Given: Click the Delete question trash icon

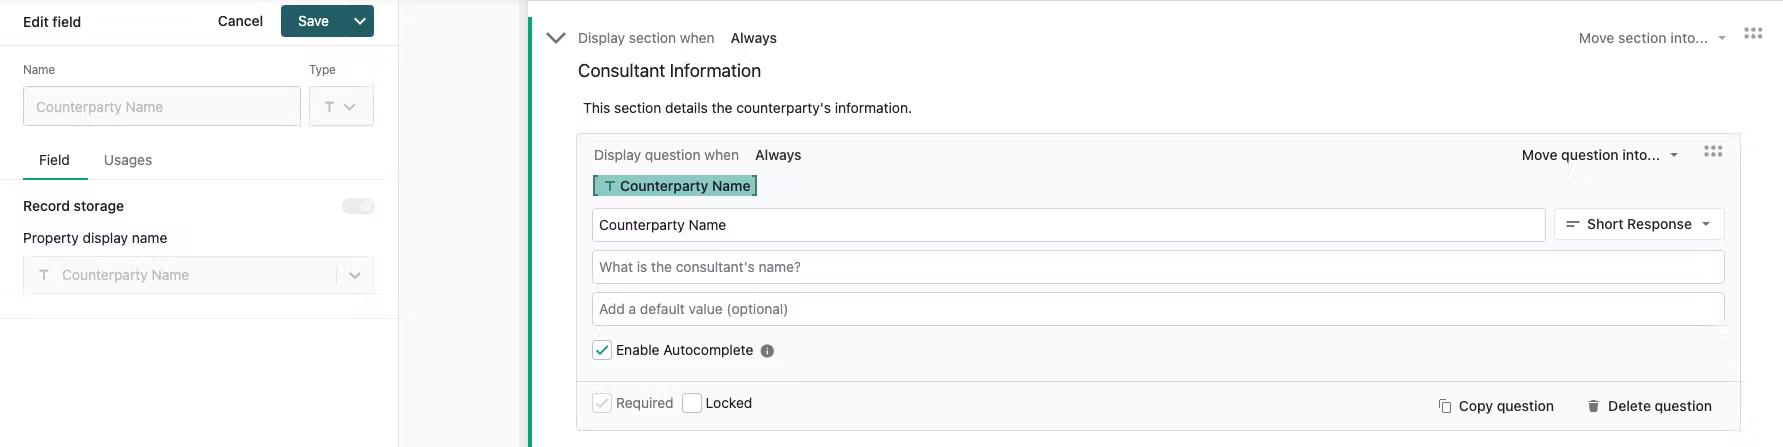Looking at the screenshot, I should (1593, 406).
